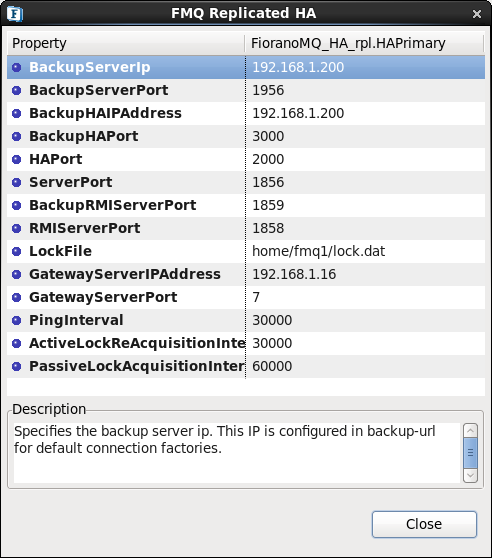Click the bullet icon next to BackupHAIPAddress
Screen dimensions: 492x558
[17, 114]
